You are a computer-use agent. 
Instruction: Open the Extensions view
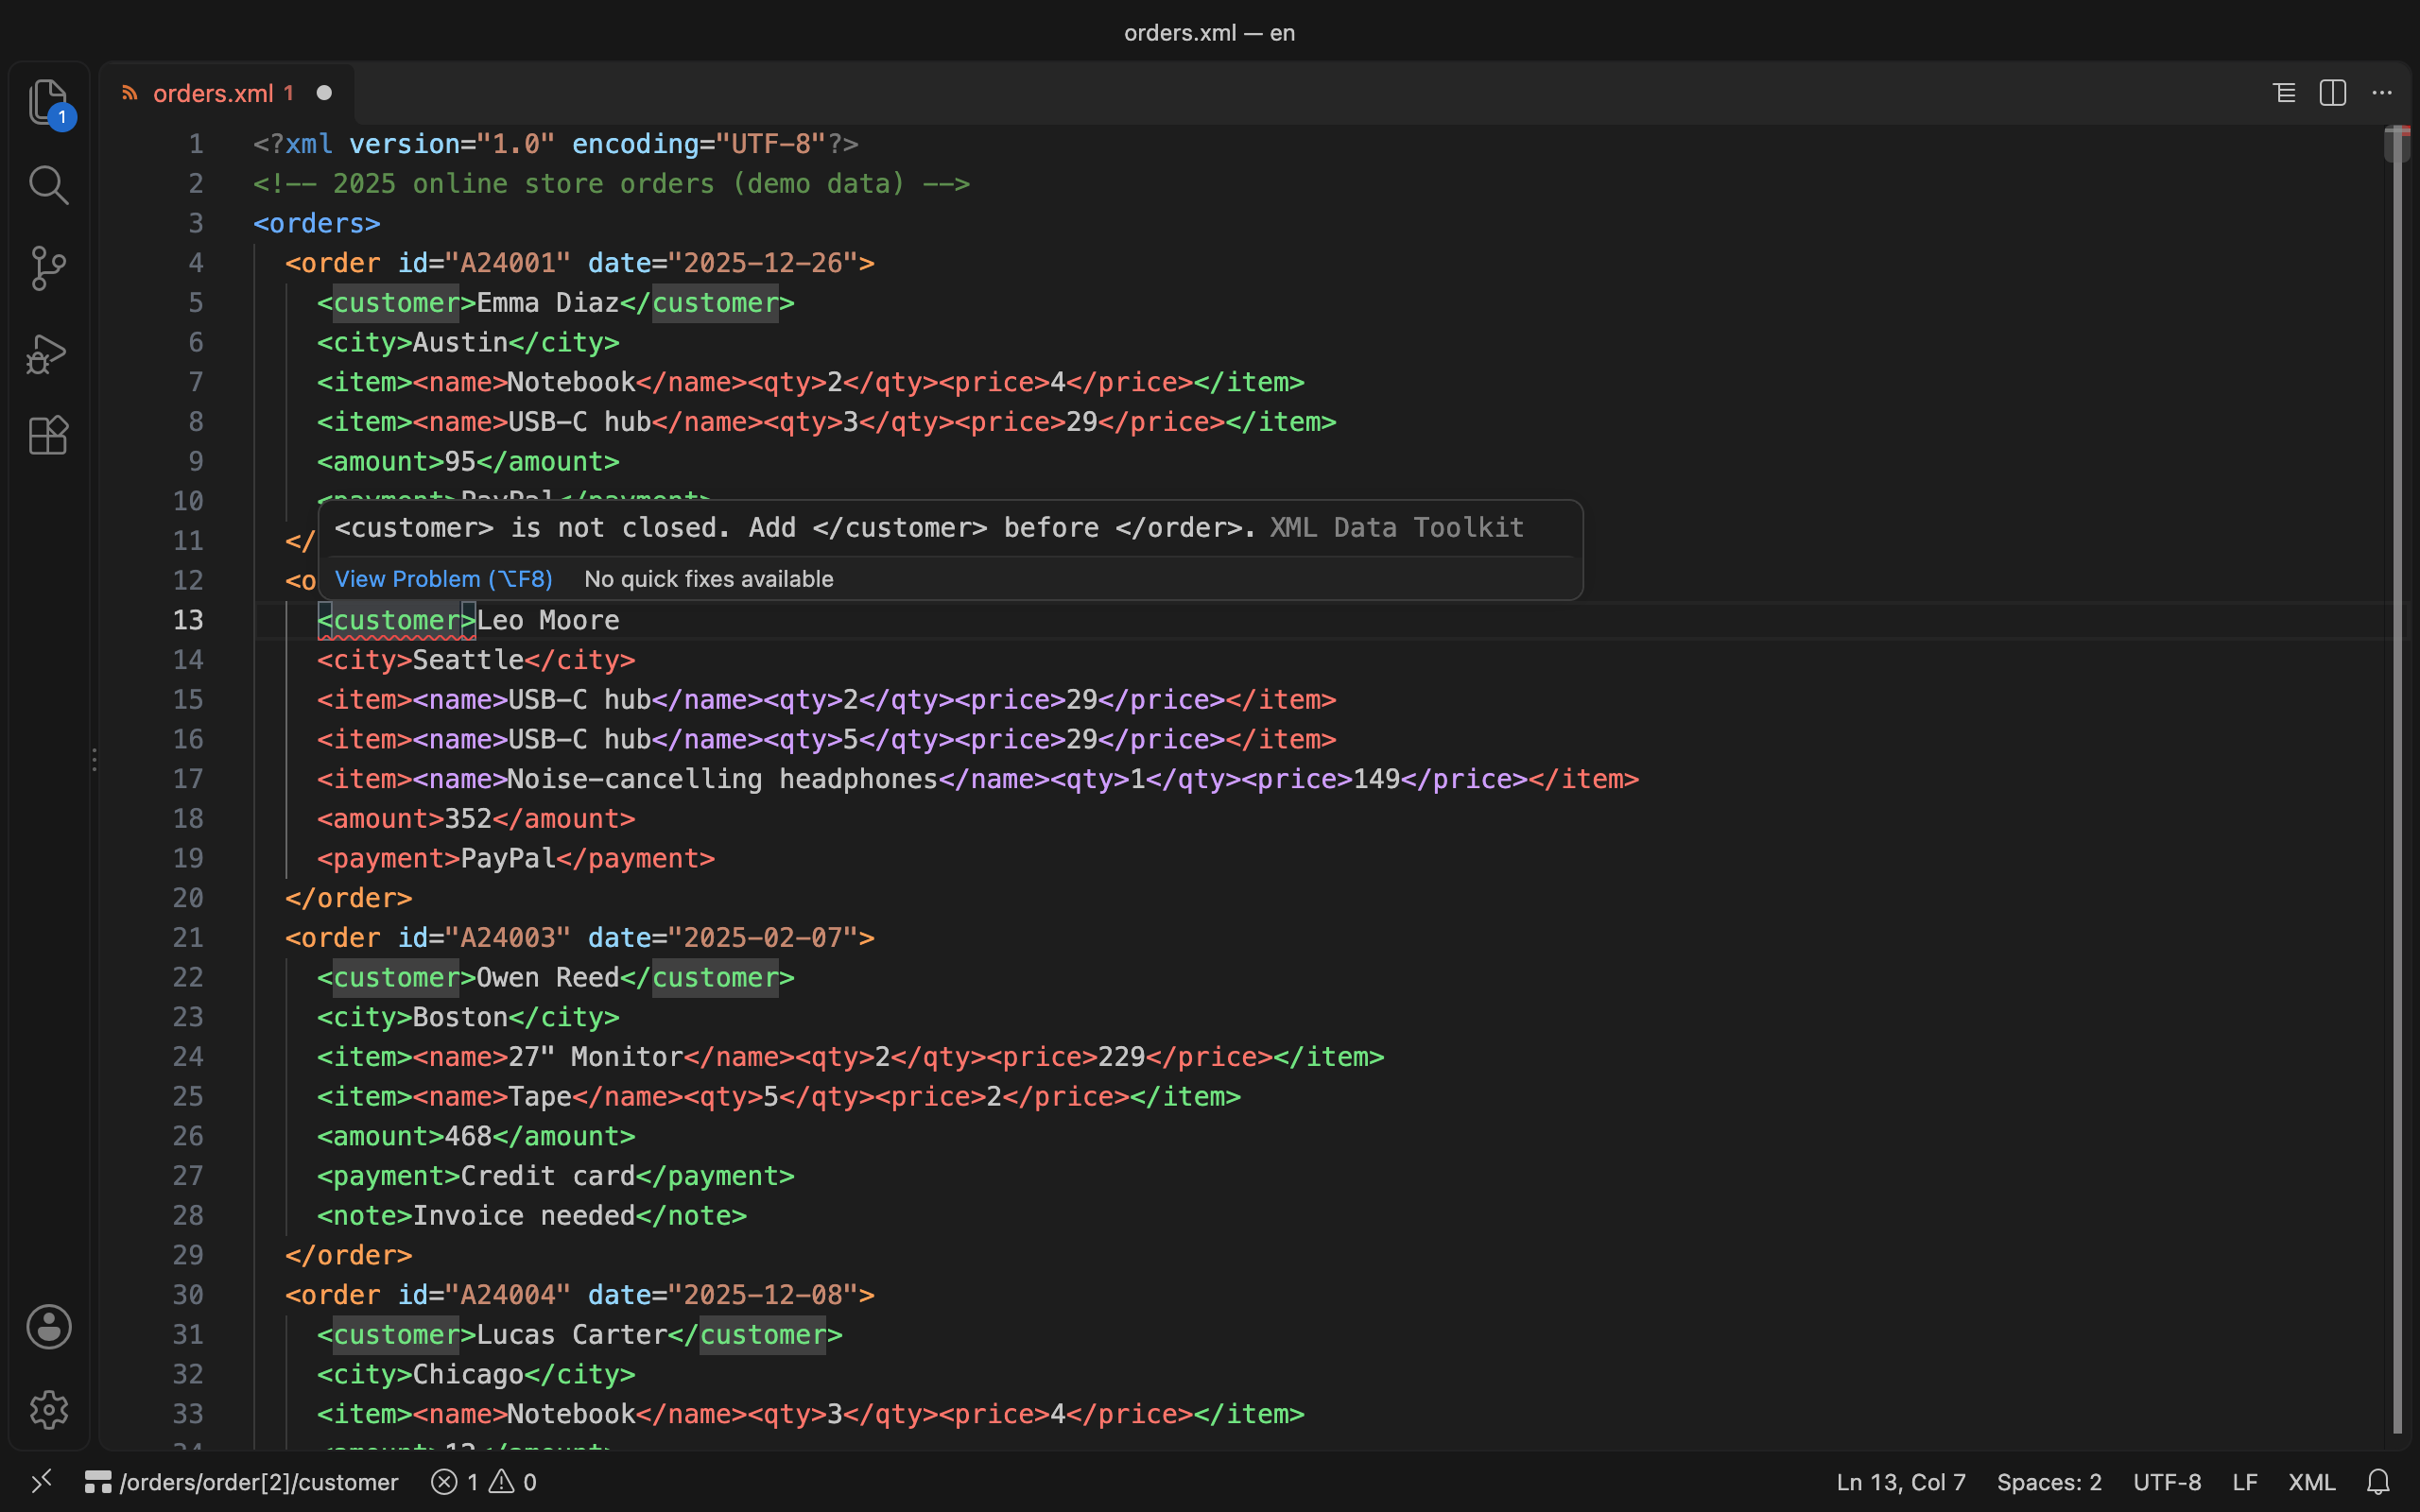pos(48,435)
